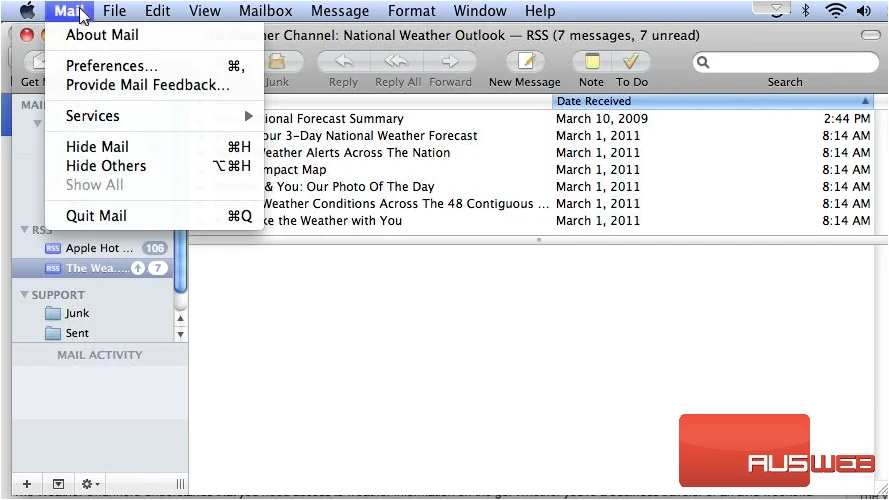889x500 pixels.
Task: Open the Window menu
Action: pos(480,11)
